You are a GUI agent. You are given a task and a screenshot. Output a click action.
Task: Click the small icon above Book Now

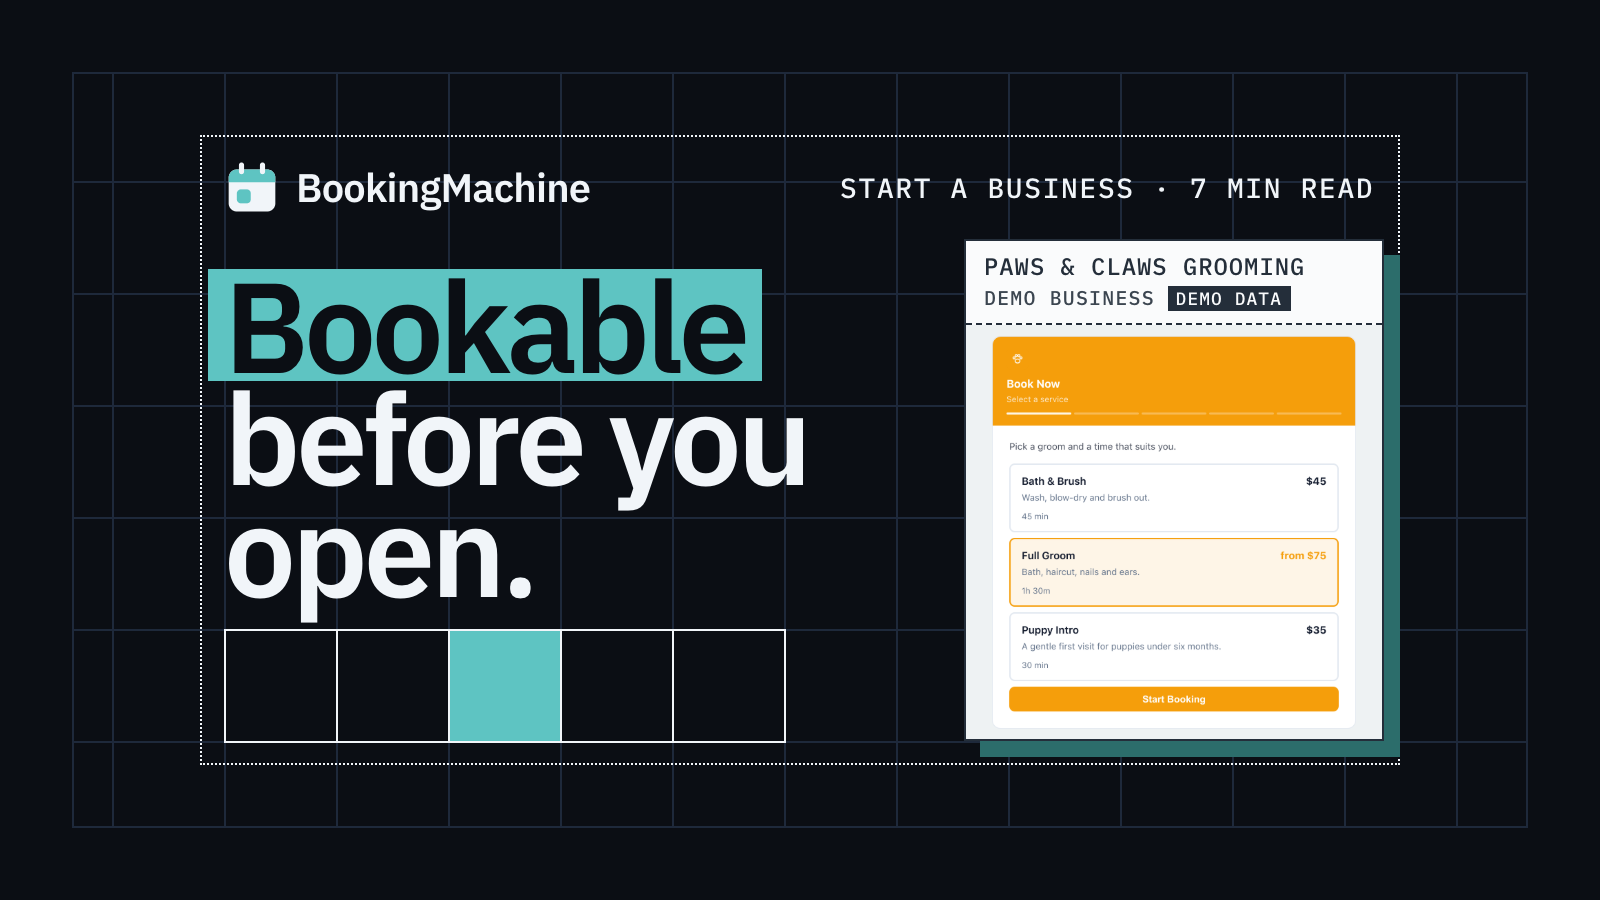1017,359
